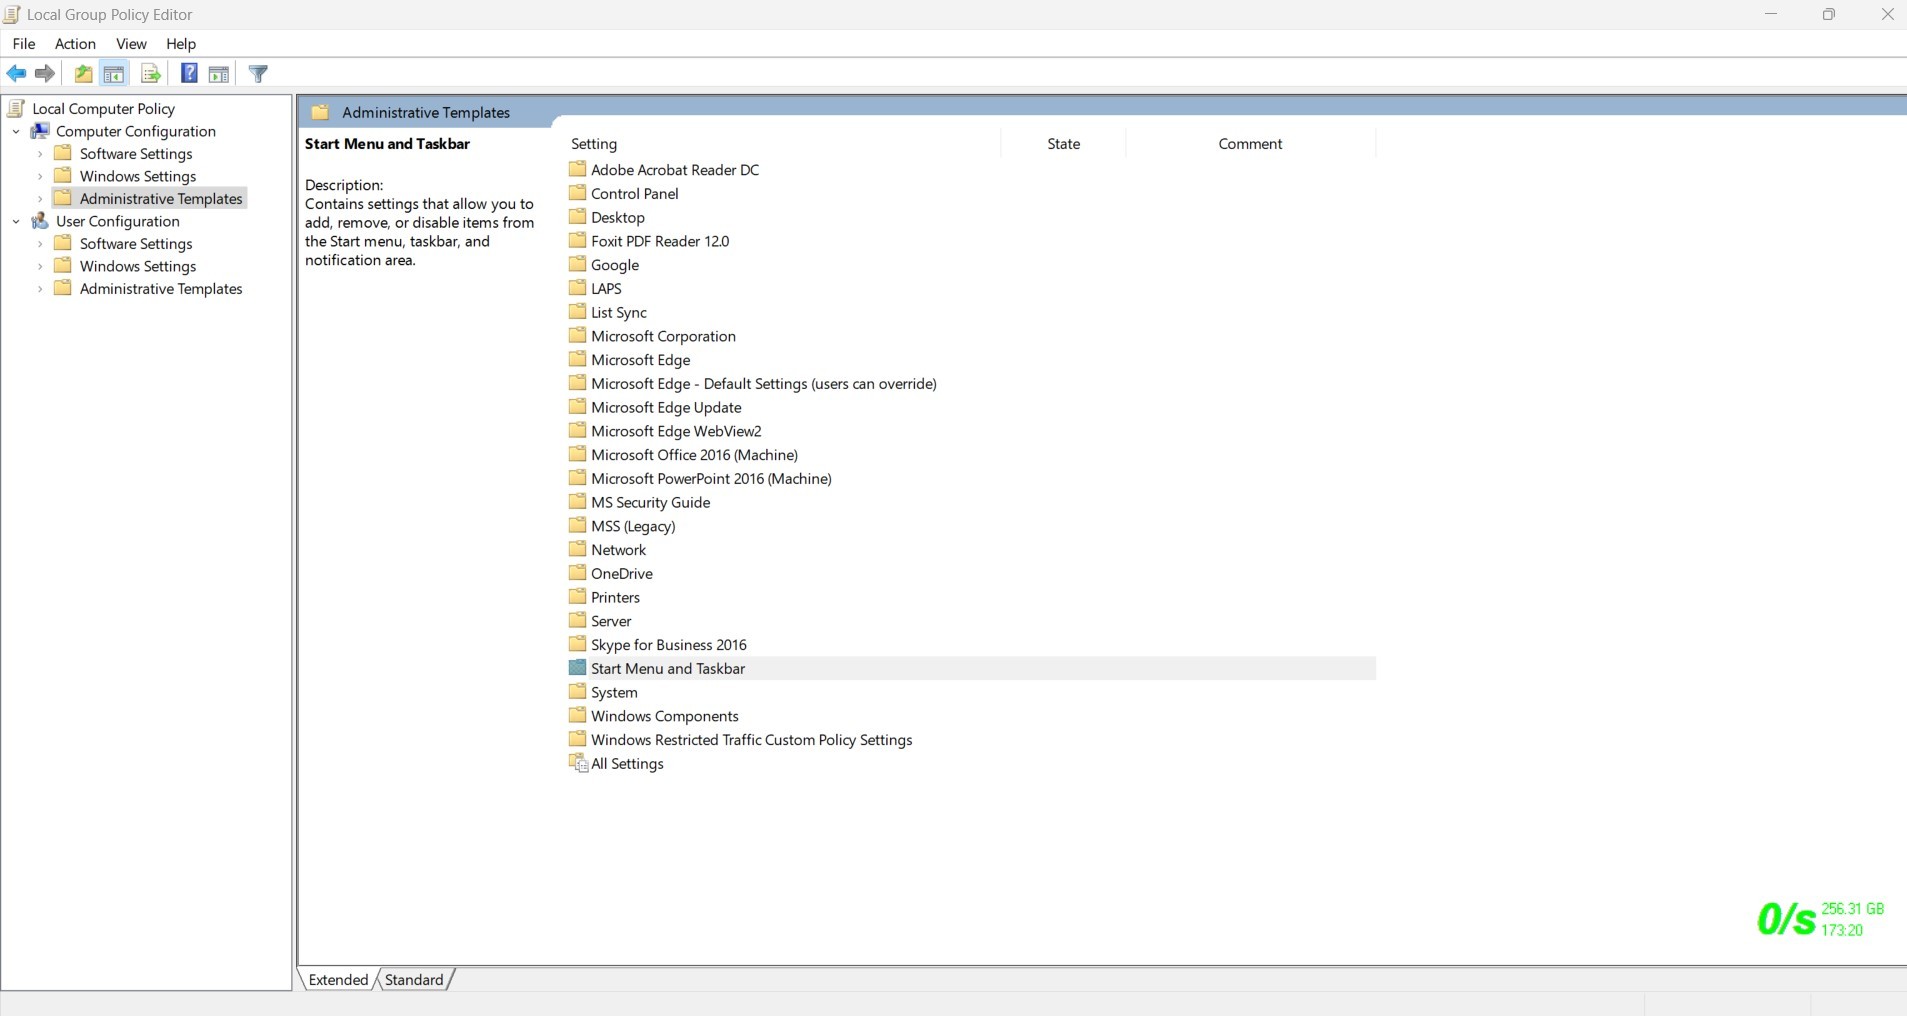Select Software Settings label under User Configuration
This screenshot has width=1907, height=1016.
coord(136,244)
